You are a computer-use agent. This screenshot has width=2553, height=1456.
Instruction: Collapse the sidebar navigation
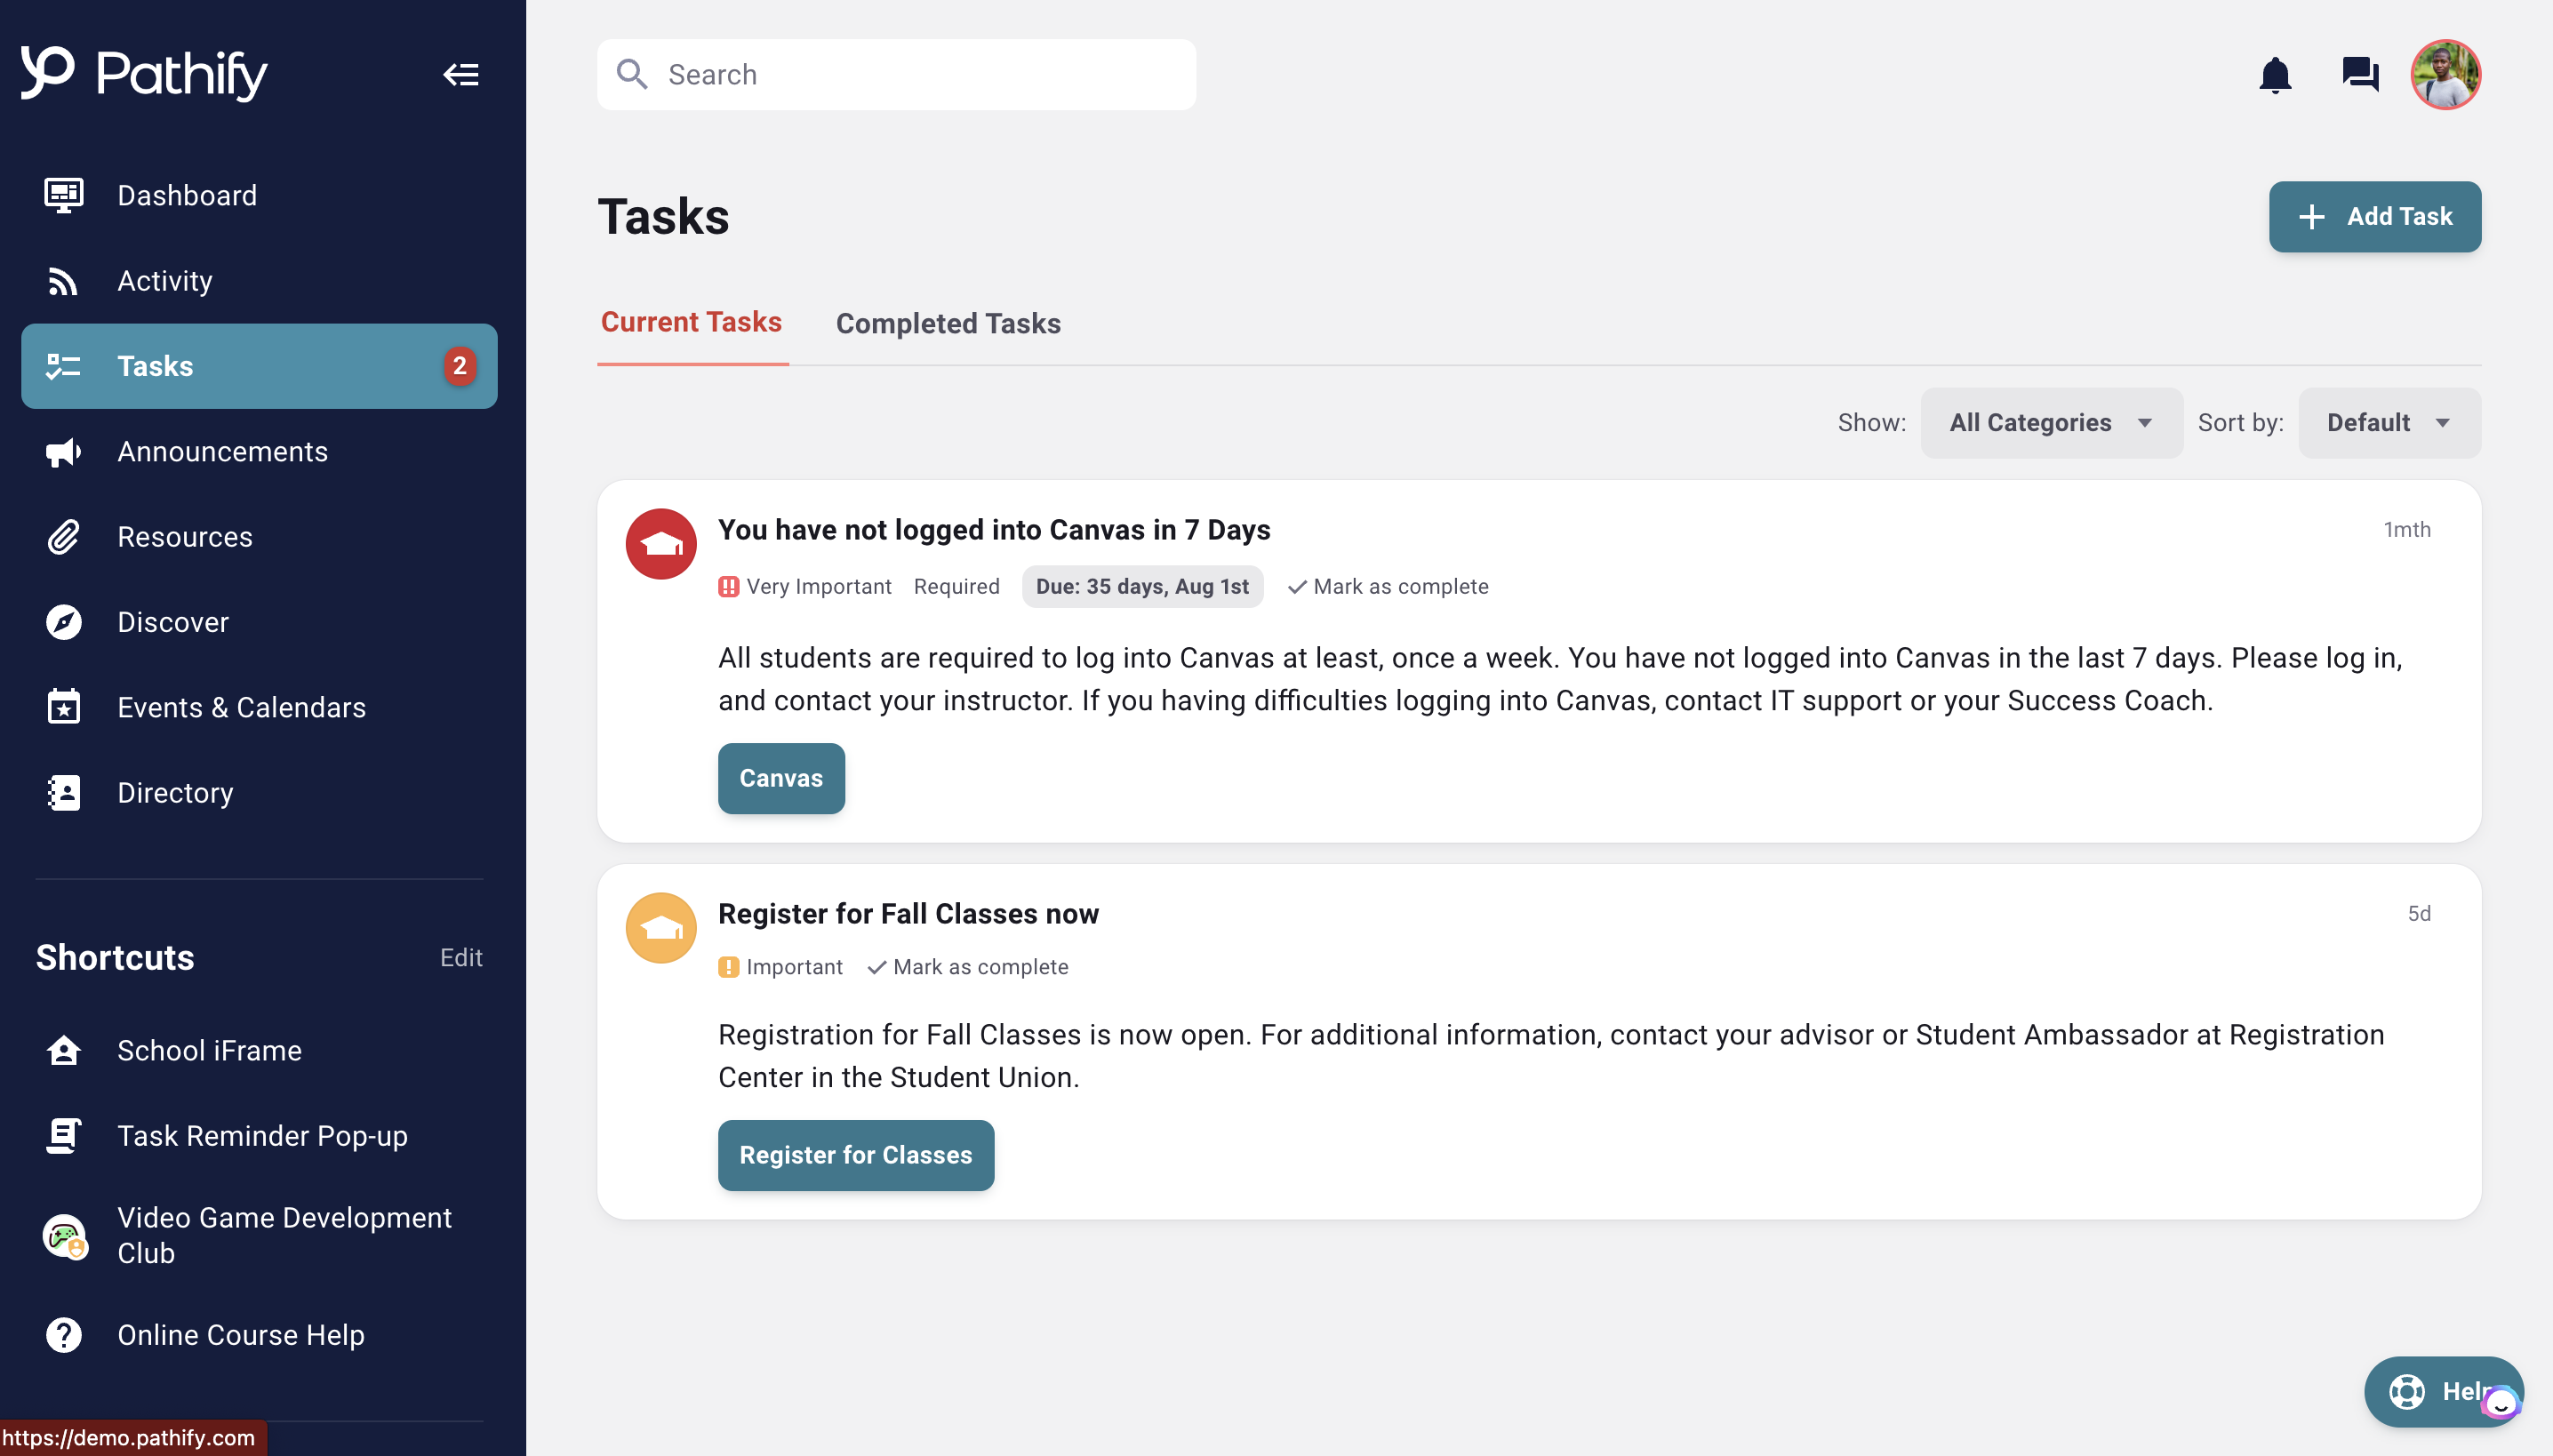(461, 74)
